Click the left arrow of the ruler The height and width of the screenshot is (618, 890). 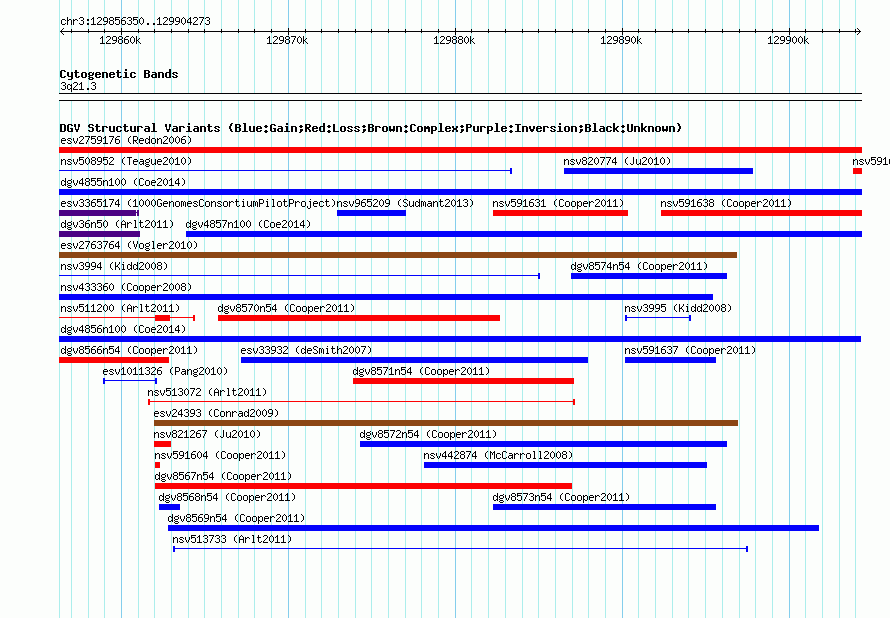62,32
